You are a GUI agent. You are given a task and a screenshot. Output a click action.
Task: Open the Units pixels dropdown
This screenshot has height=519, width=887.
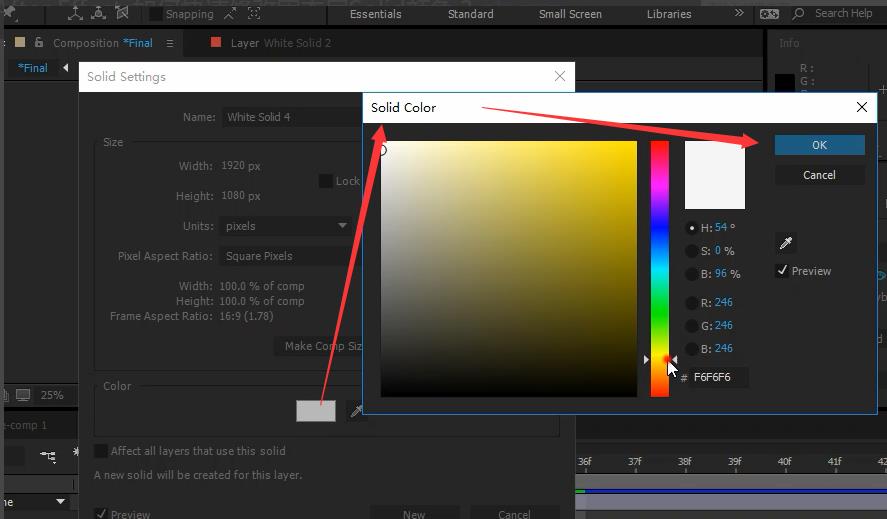(285, 226)
